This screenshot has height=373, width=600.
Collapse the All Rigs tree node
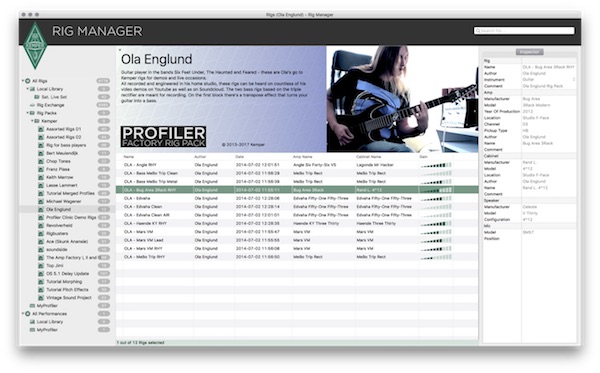click(x=23, y=81)
